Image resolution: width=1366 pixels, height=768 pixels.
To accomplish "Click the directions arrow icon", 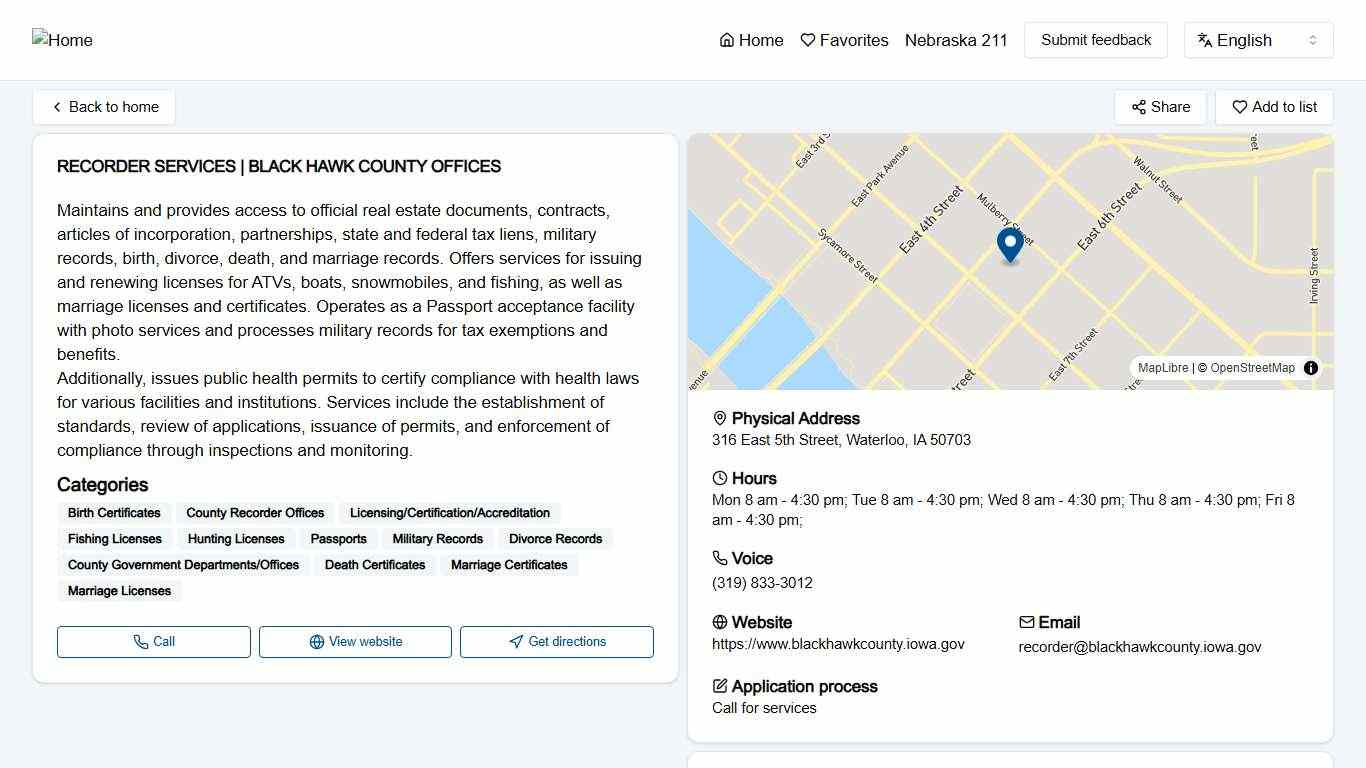I will click(517, 641).
